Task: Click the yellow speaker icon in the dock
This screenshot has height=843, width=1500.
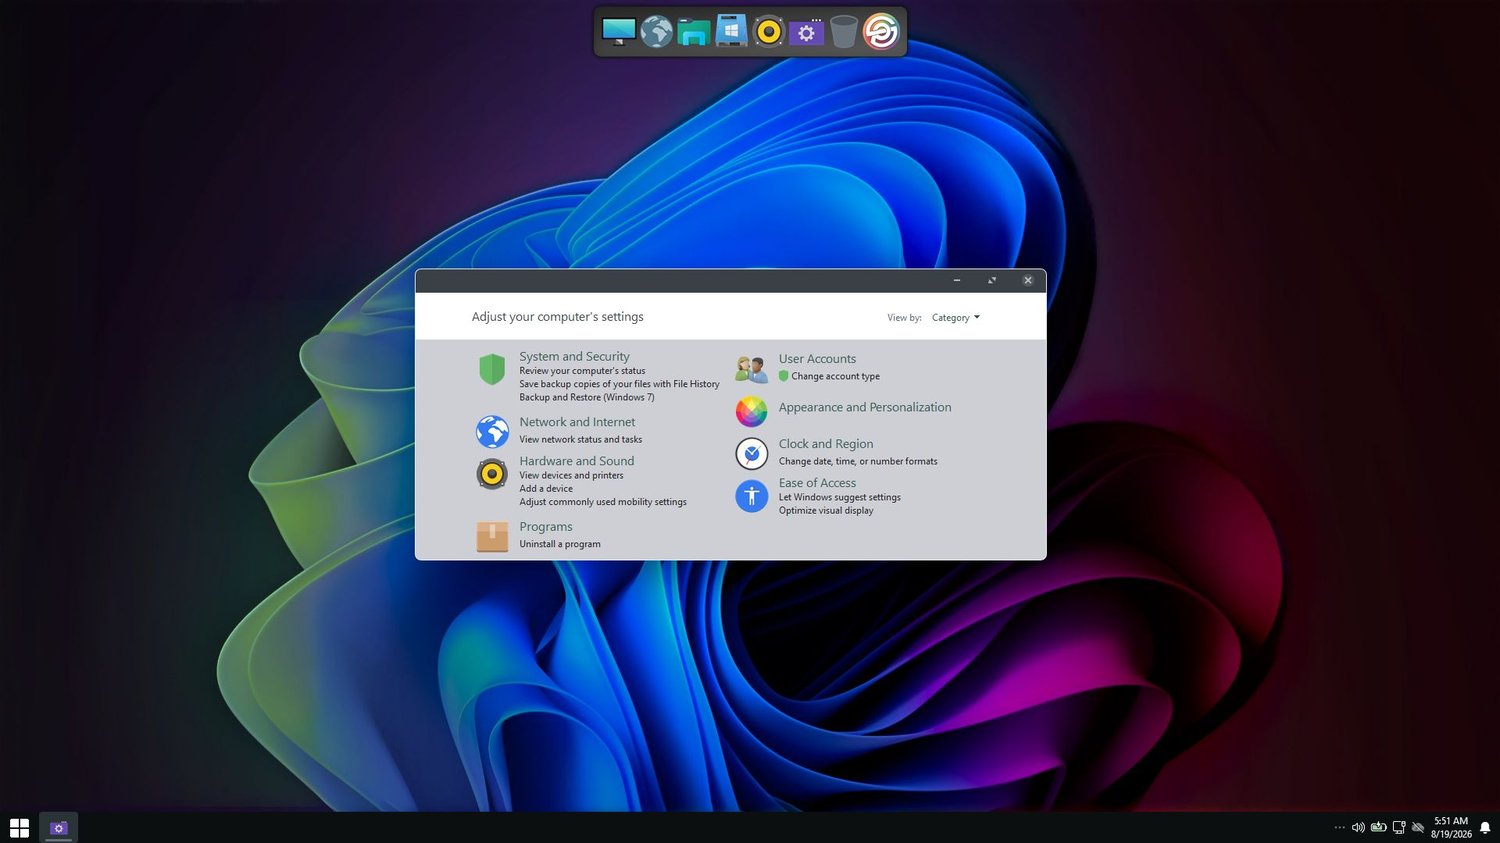Action: point(768,32)
